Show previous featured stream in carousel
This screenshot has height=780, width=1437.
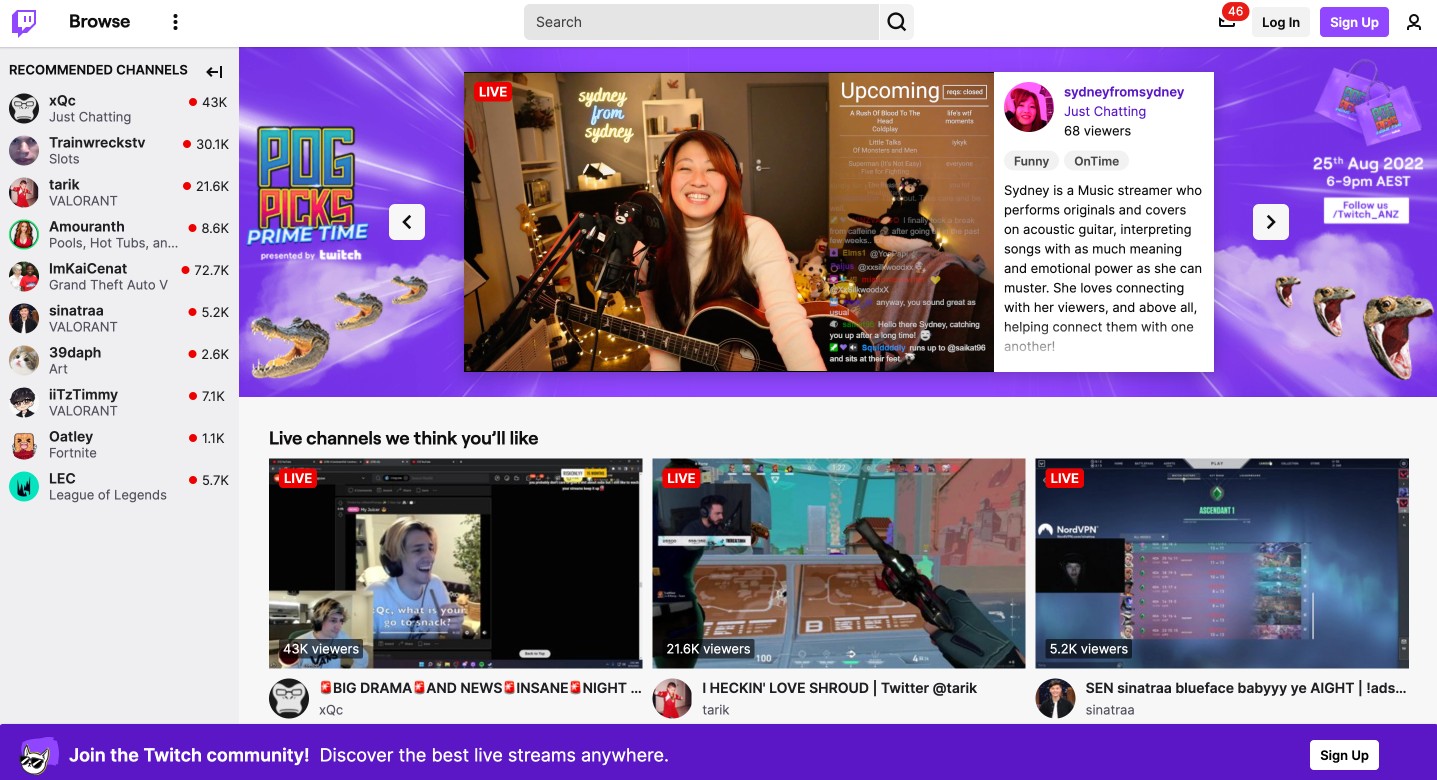pos(407,222)
